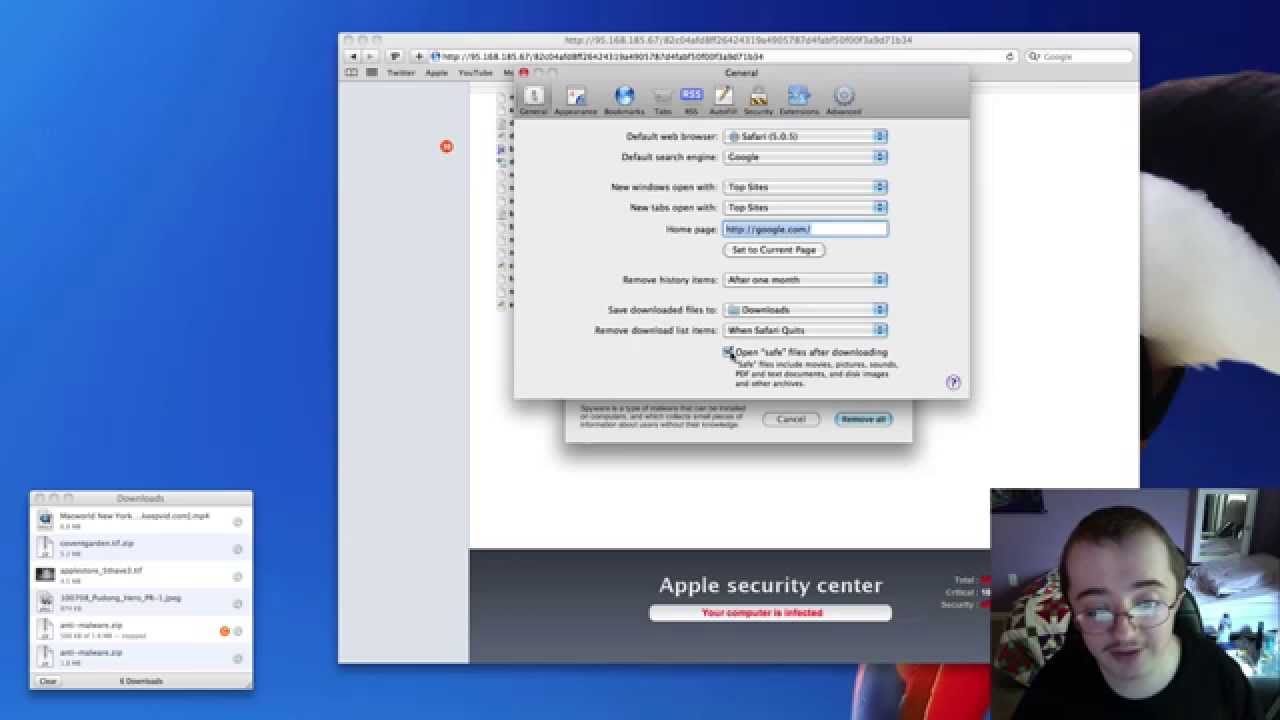Reveal coventgarden.tif.zip in Finder magnifier
Viewport: 1280px width, 720px height.
click(x=238, y=549)
